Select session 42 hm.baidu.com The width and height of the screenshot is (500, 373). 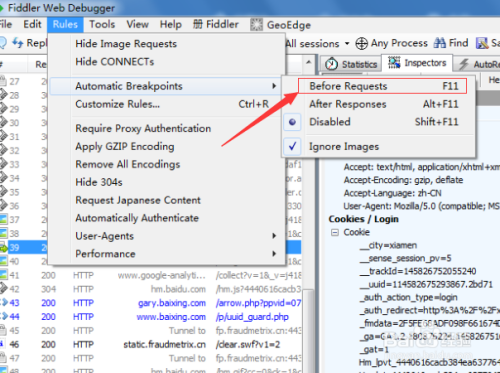151,289
